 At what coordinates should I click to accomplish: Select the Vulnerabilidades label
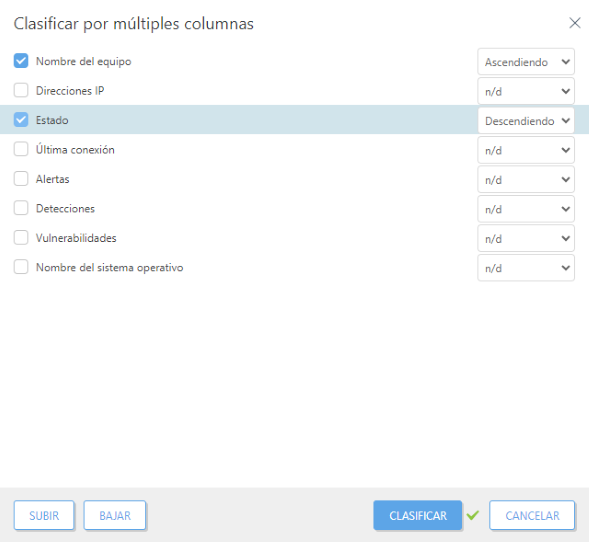tap(76, 238)
